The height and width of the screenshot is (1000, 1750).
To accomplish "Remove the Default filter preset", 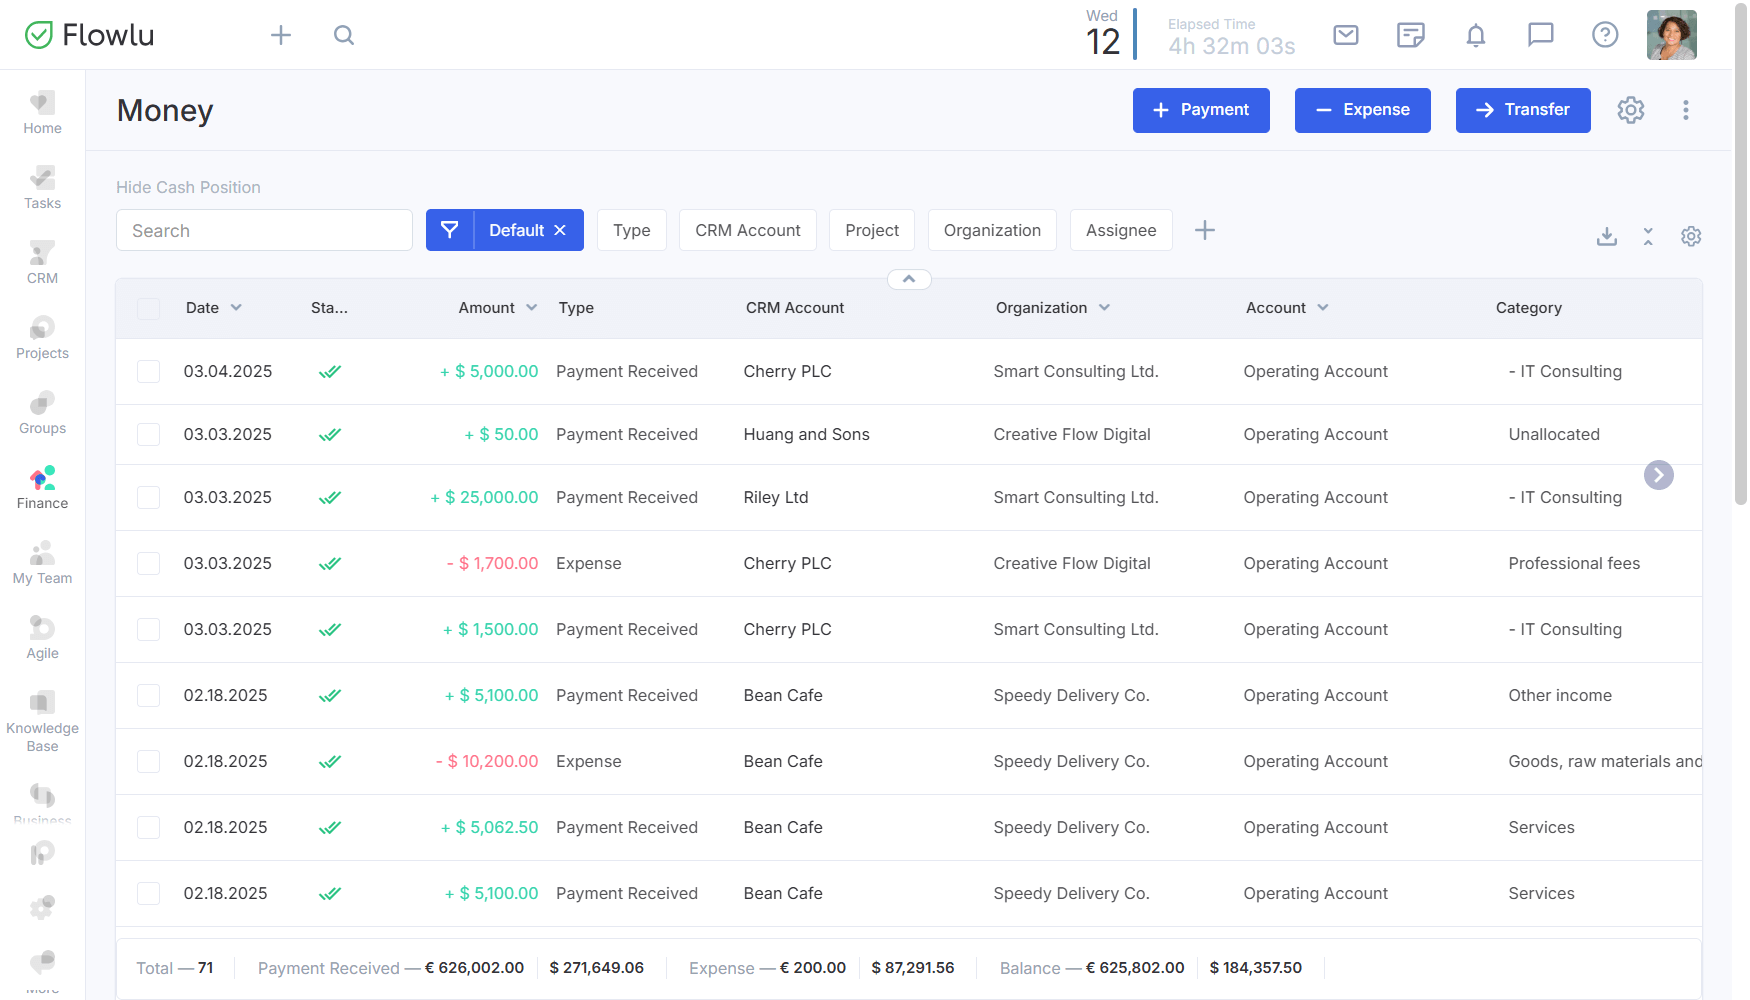I will [560, 230].
